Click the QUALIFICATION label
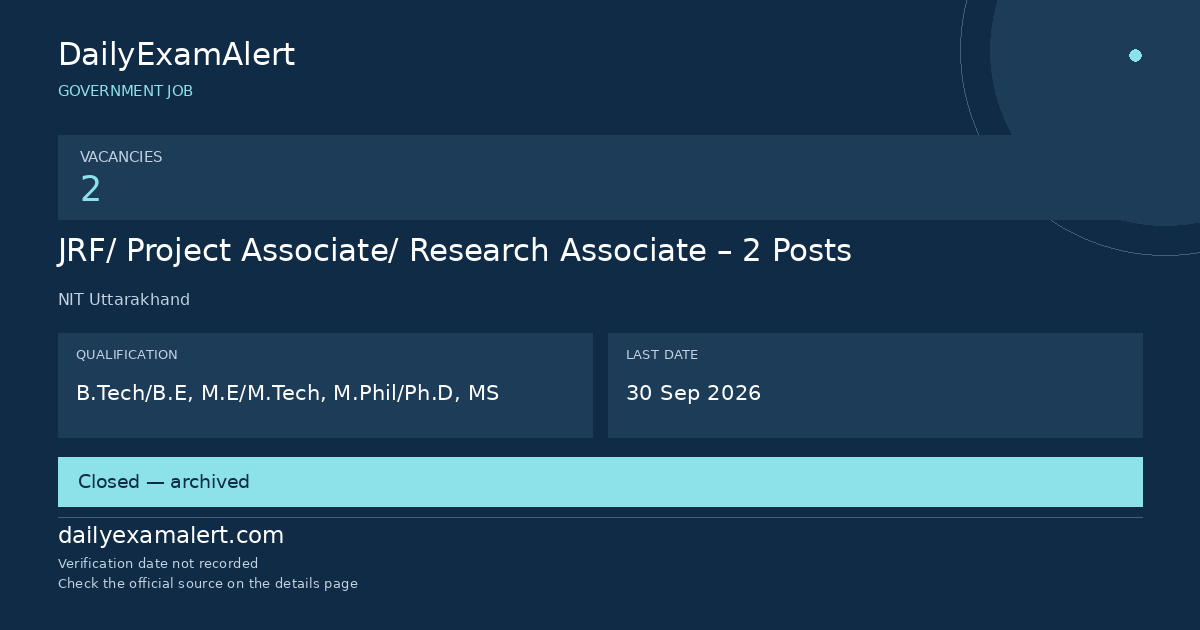1200x630 pixels. [127, 355]
